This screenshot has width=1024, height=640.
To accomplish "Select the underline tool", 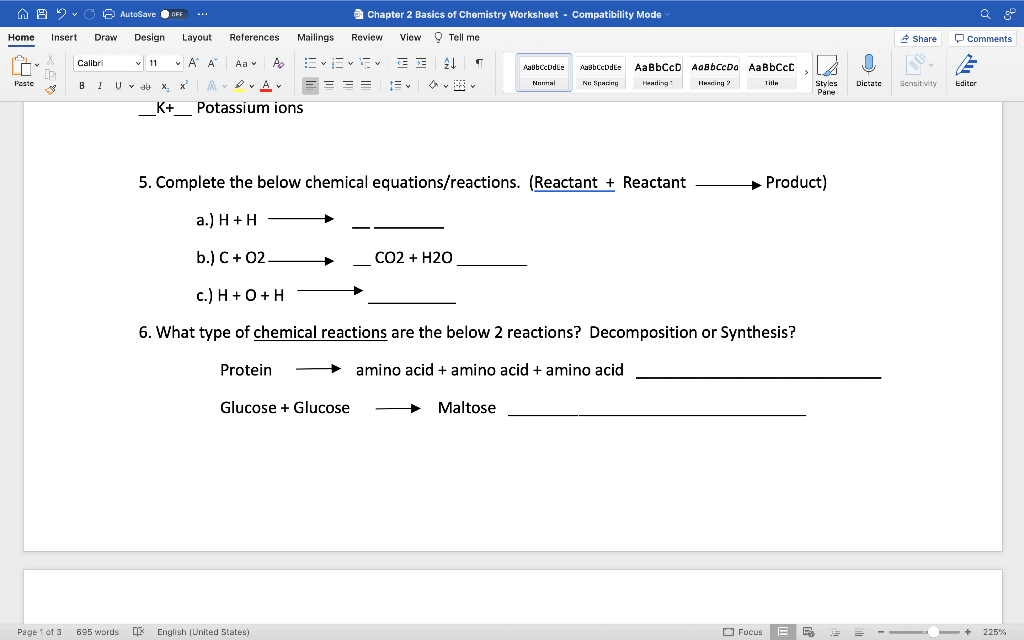I will coord(118,86).
